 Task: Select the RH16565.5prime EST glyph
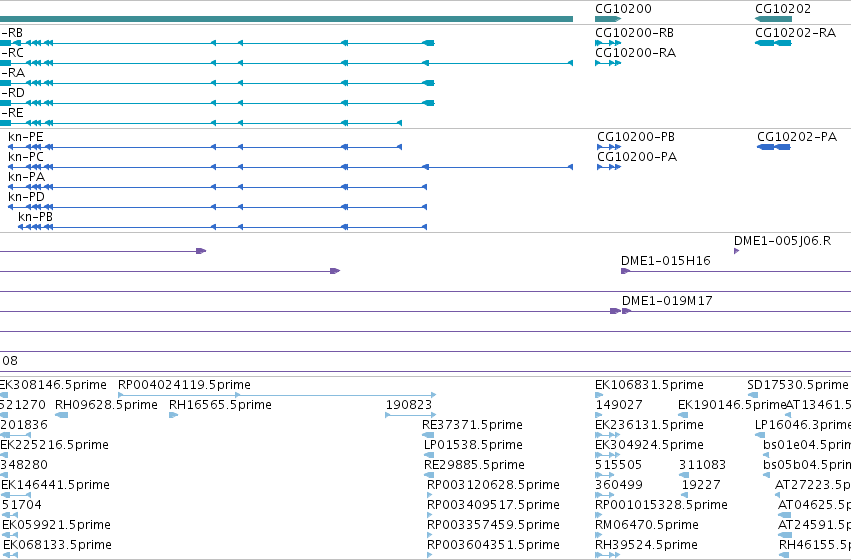tap(173, 415)
